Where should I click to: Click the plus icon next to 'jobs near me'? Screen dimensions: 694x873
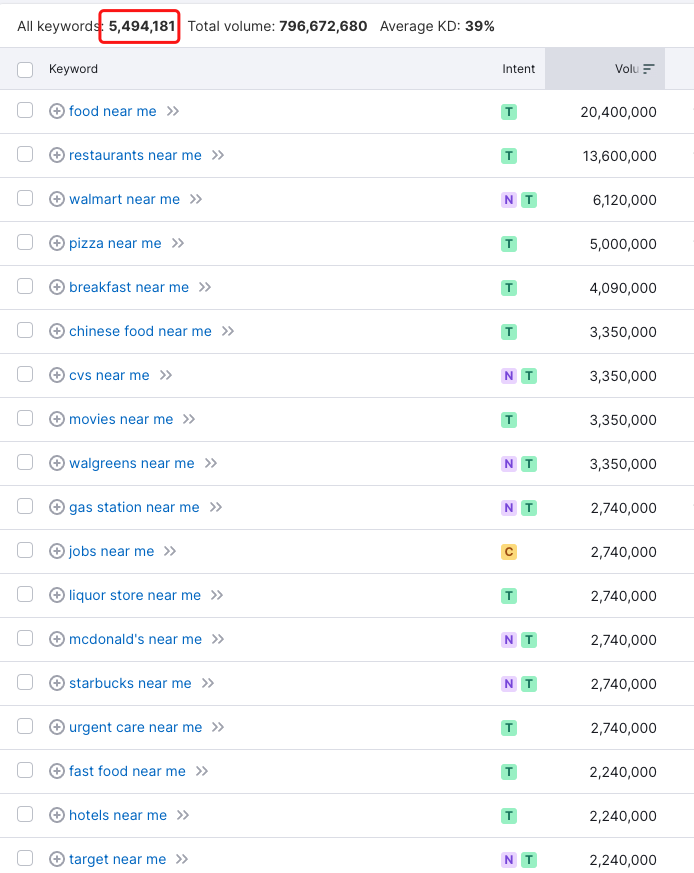click(x=57, y=551)
